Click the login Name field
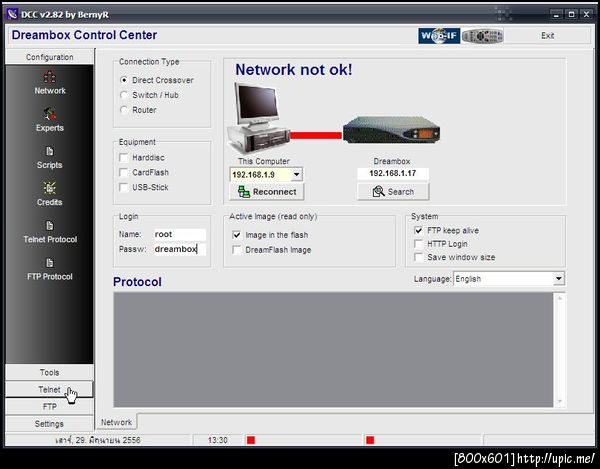 [179, 234]
